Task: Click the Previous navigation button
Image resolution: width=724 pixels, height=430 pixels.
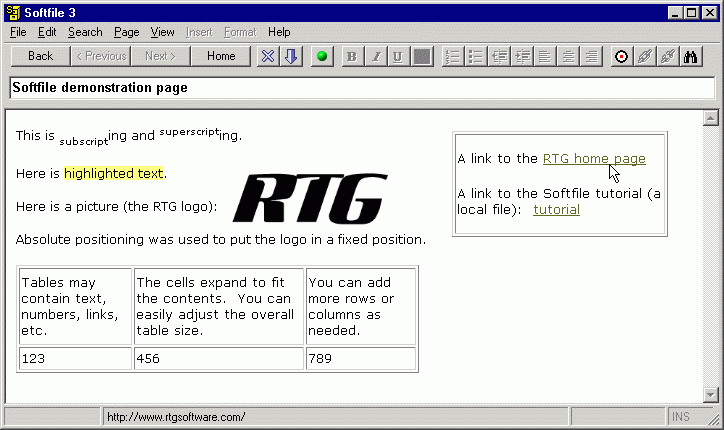Action: (x=101, y=56)
